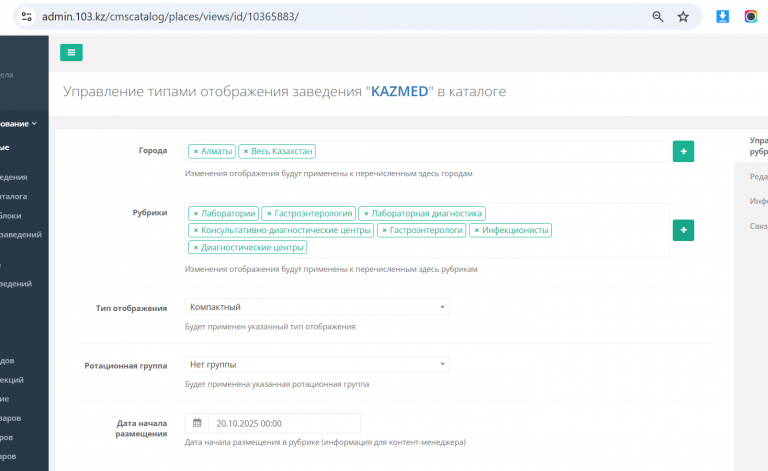Click the plus button next to Города
Screen dimensions: 768x471
coord(683,151)
